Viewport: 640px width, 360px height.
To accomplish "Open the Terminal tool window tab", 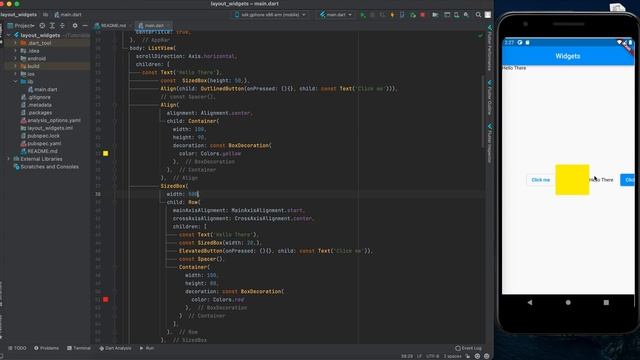I will pyautogui.click(x=79, y=348).
